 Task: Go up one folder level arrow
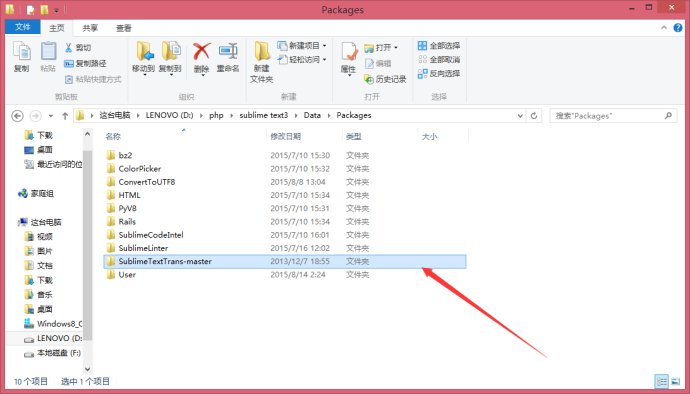[x=65, y=116]
